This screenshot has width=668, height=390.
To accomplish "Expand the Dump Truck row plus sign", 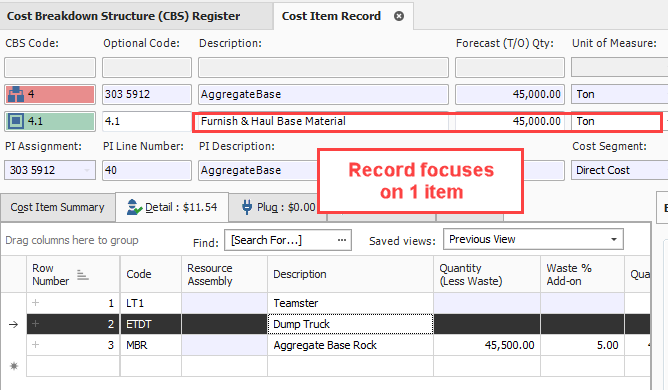I will tap(36, 324).
